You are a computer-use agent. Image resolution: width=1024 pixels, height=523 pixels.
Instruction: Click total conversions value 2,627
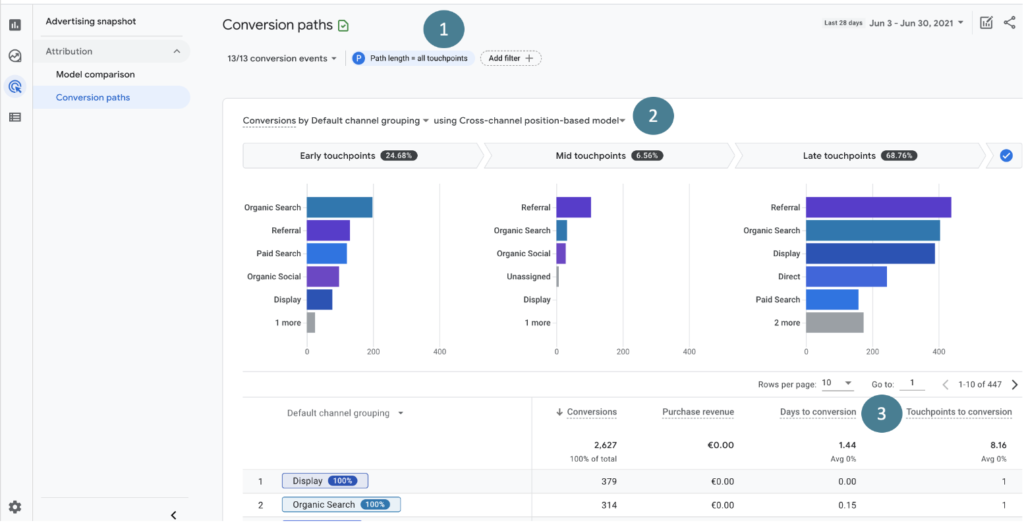coord(605,445)
